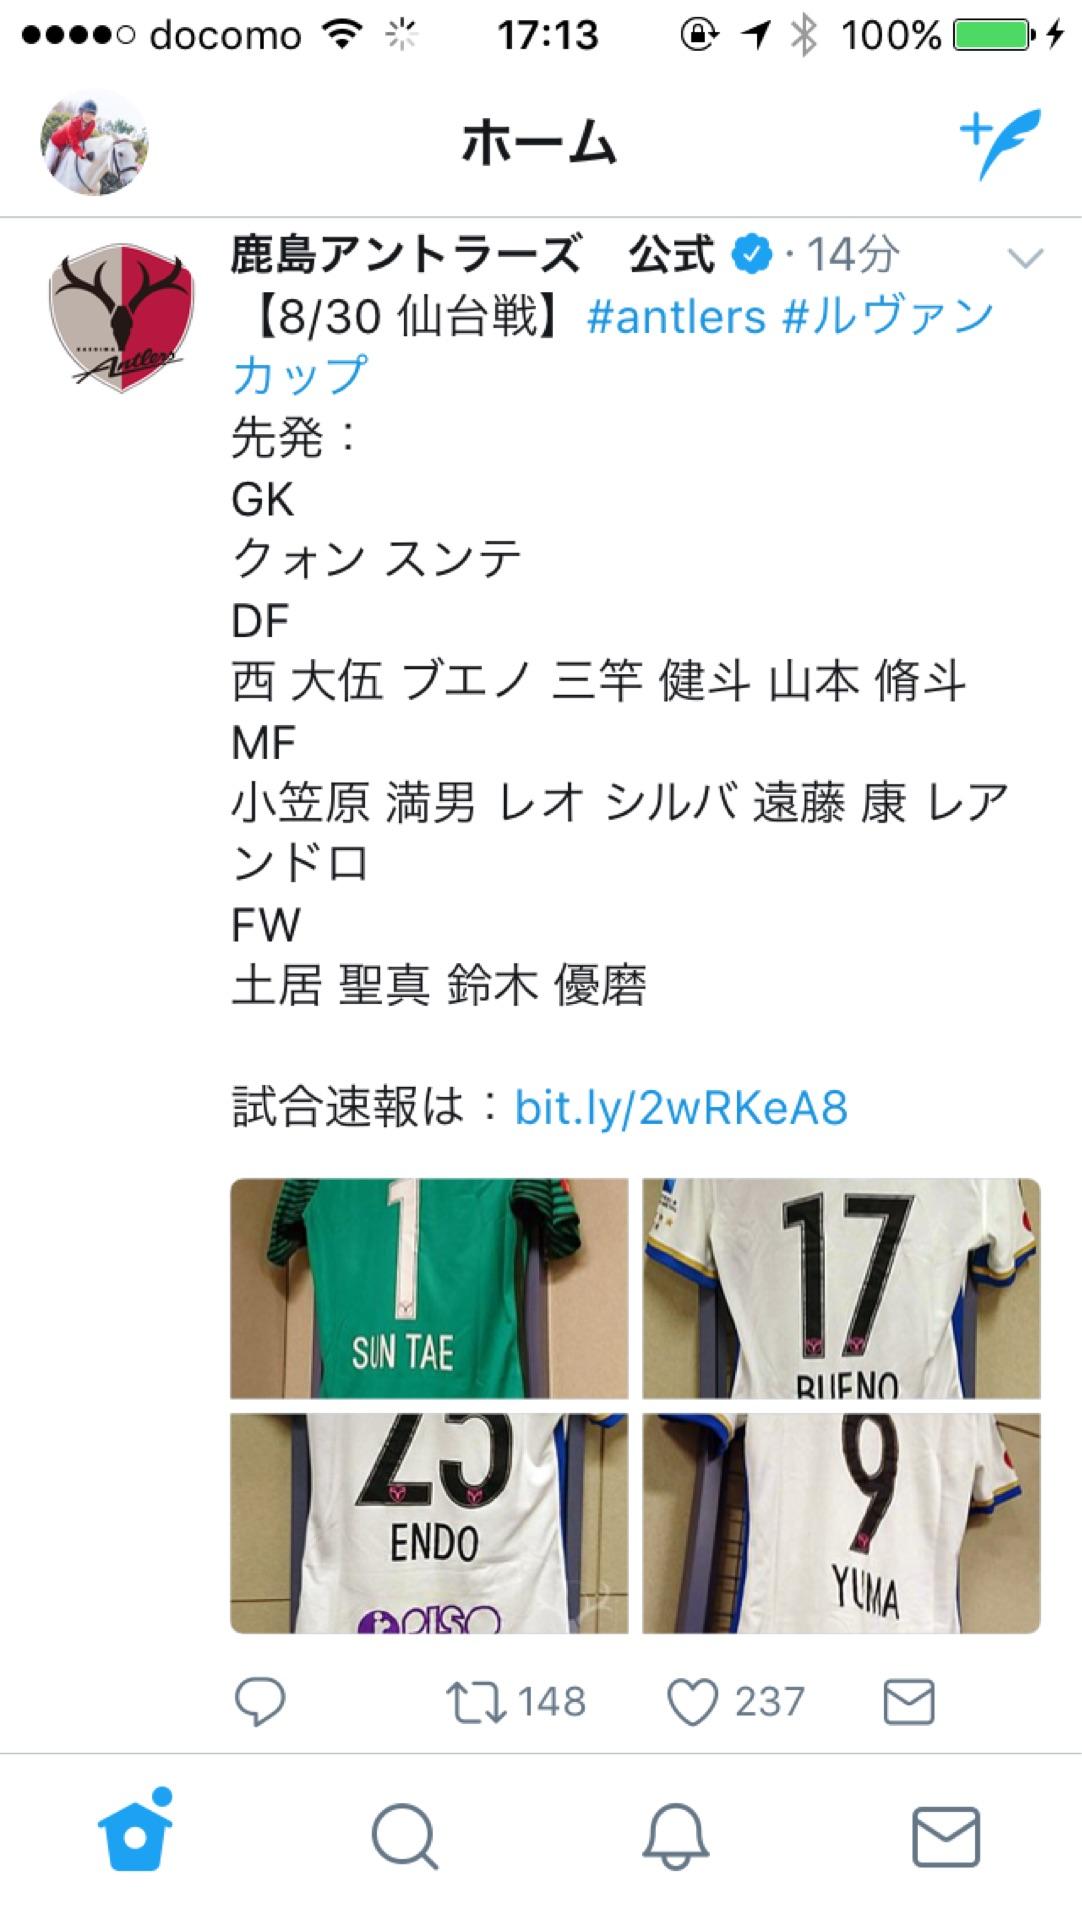Expand tweet options with the chevron arrow
1082x1920 pixels.
point(1026,258)
